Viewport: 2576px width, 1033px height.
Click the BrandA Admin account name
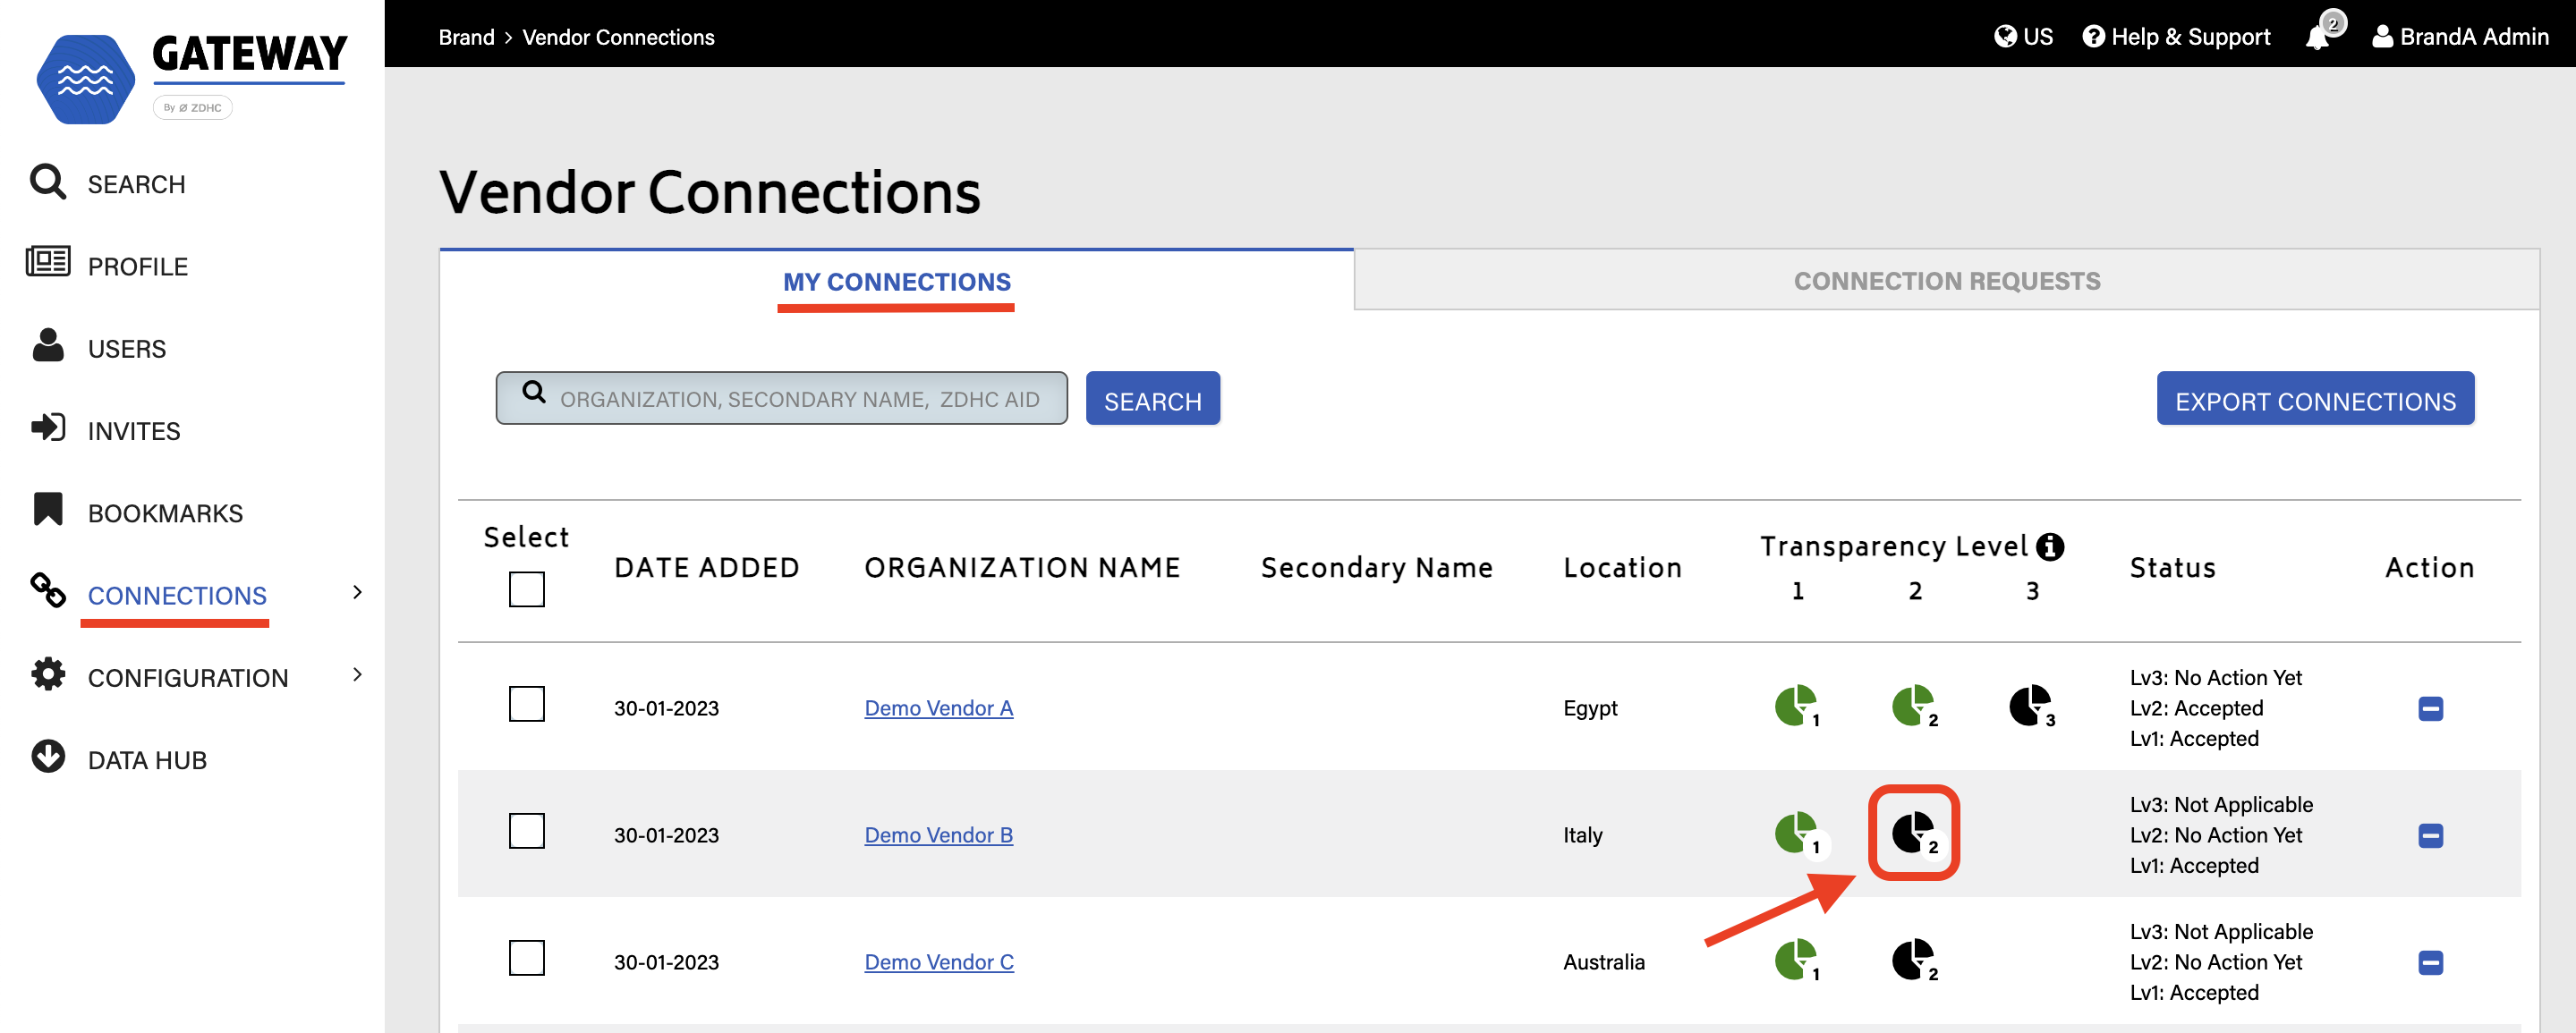[x=2474, y=37]
